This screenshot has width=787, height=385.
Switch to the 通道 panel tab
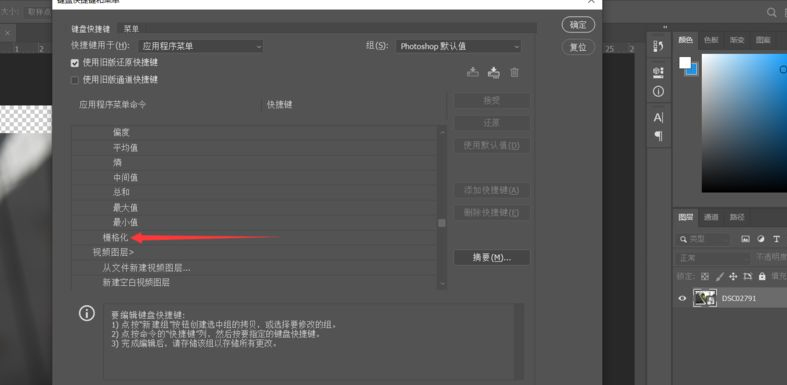tap(711, 217)
